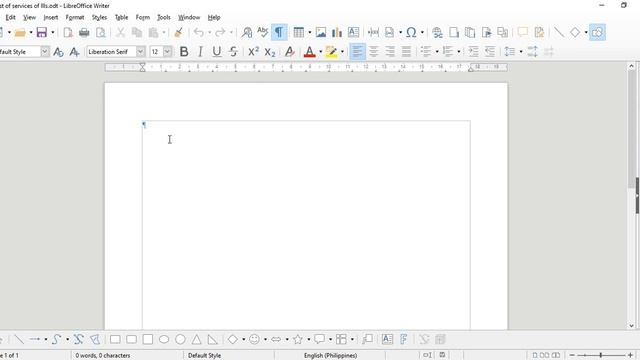
Task: Open Find and Replace
Action: [x=247, y=32]
